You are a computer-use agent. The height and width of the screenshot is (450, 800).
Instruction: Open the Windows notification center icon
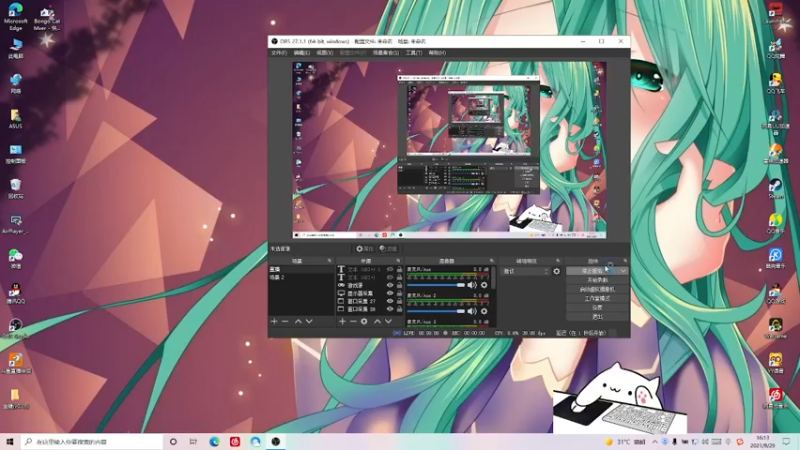coord(786,441)
